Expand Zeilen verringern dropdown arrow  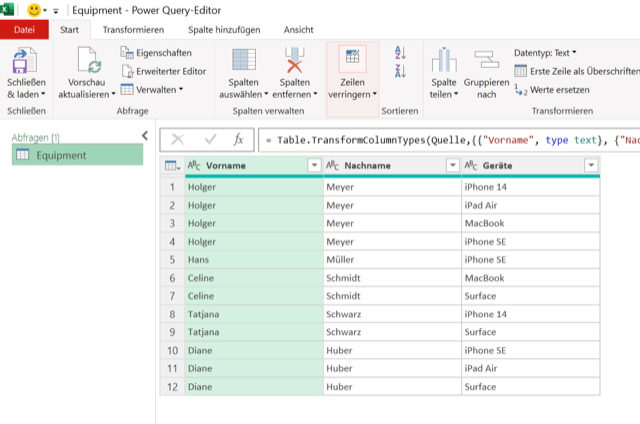pos(374,94)
